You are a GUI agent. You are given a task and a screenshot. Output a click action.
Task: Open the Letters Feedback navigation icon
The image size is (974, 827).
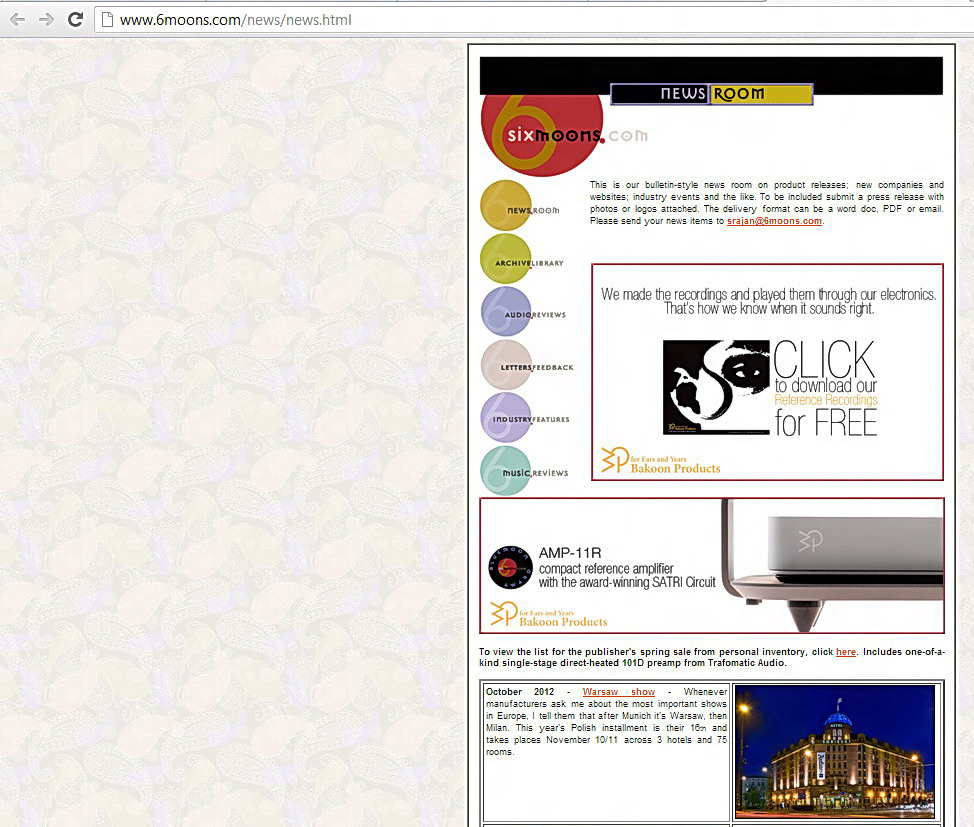506,366
